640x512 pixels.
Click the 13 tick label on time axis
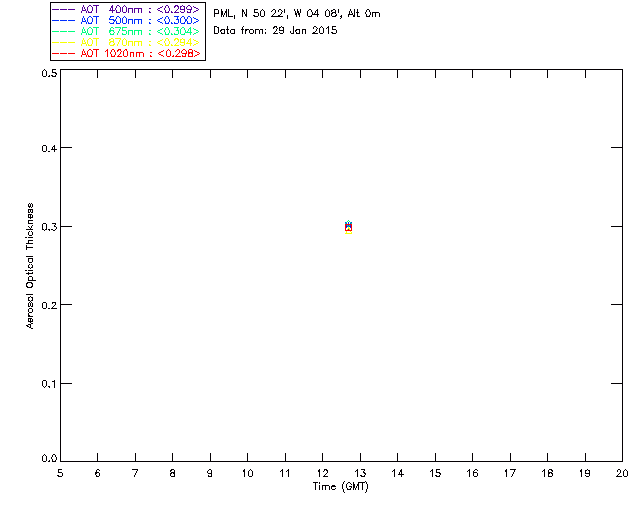click(360, 474)
